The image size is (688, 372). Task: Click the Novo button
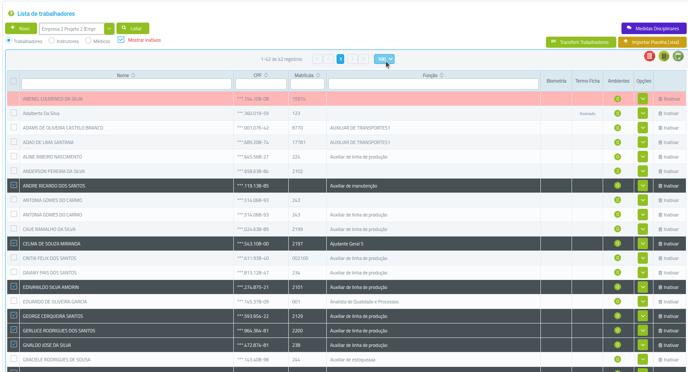point(21,29)
